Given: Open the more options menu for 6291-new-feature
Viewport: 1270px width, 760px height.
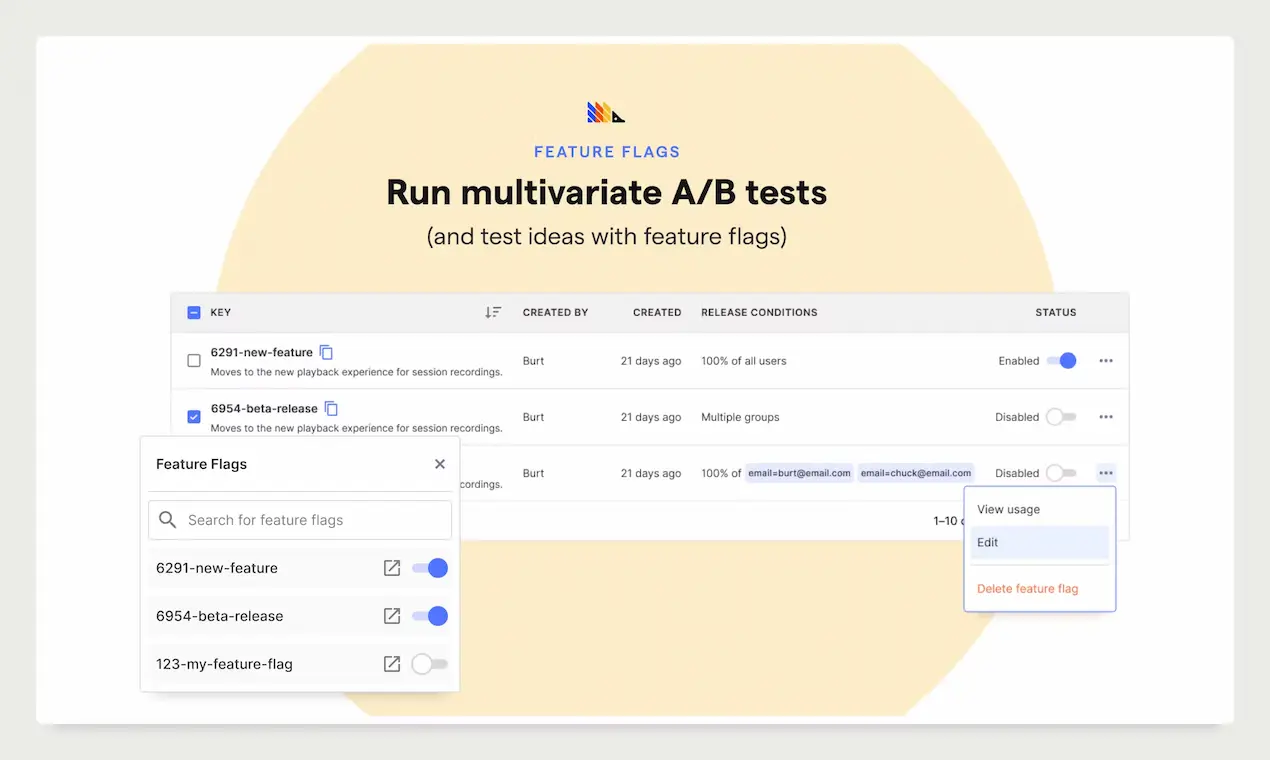Looking at the screenshot, I should click(1106, 361).
